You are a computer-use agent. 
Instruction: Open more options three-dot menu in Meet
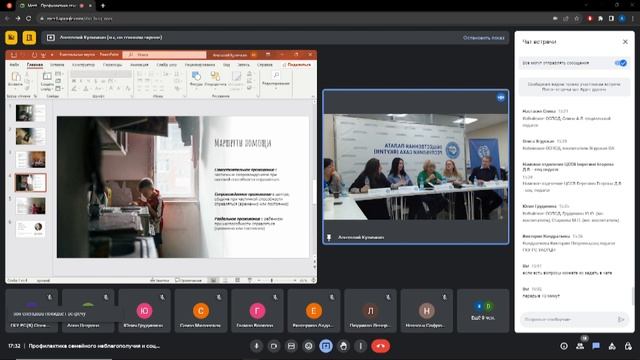click(360, 346)
